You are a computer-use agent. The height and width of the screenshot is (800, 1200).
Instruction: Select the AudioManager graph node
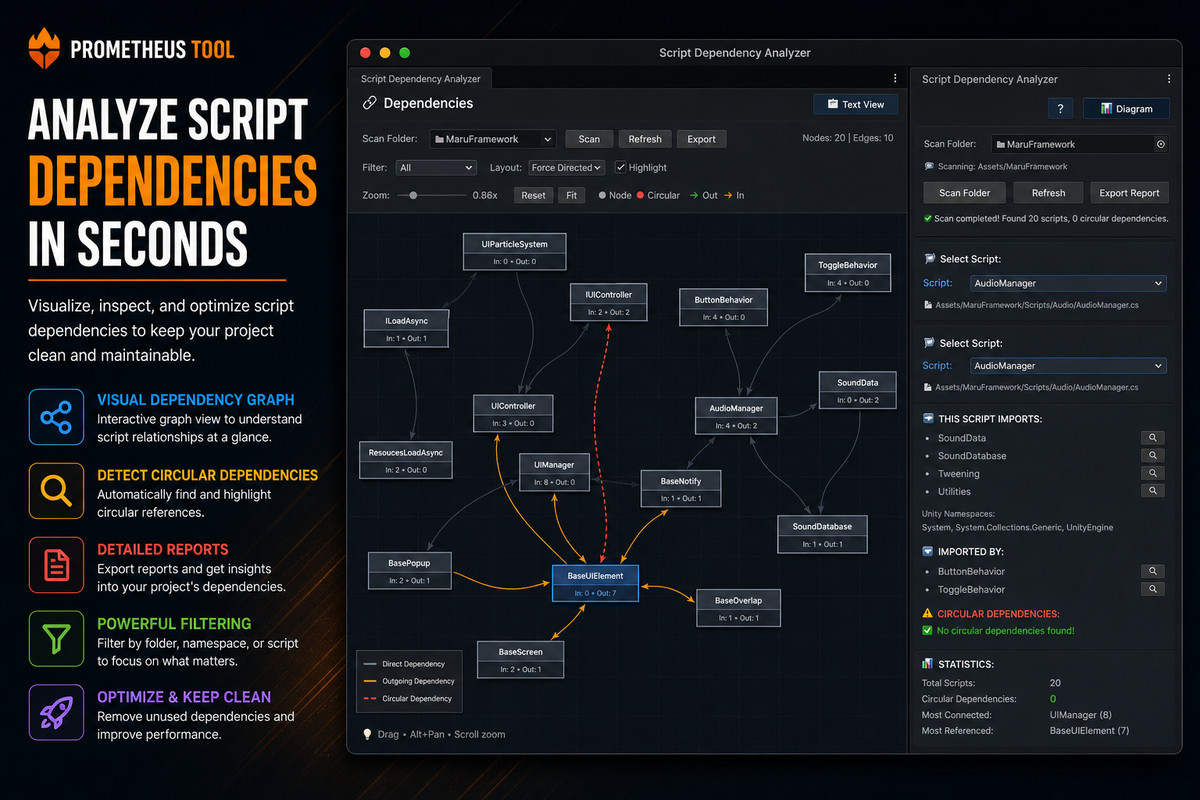736,416
